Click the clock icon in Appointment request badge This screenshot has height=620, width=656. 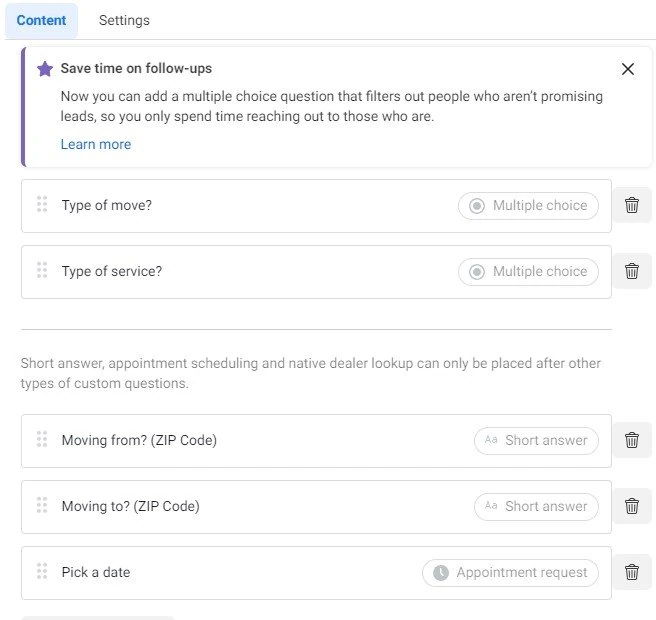441,573
